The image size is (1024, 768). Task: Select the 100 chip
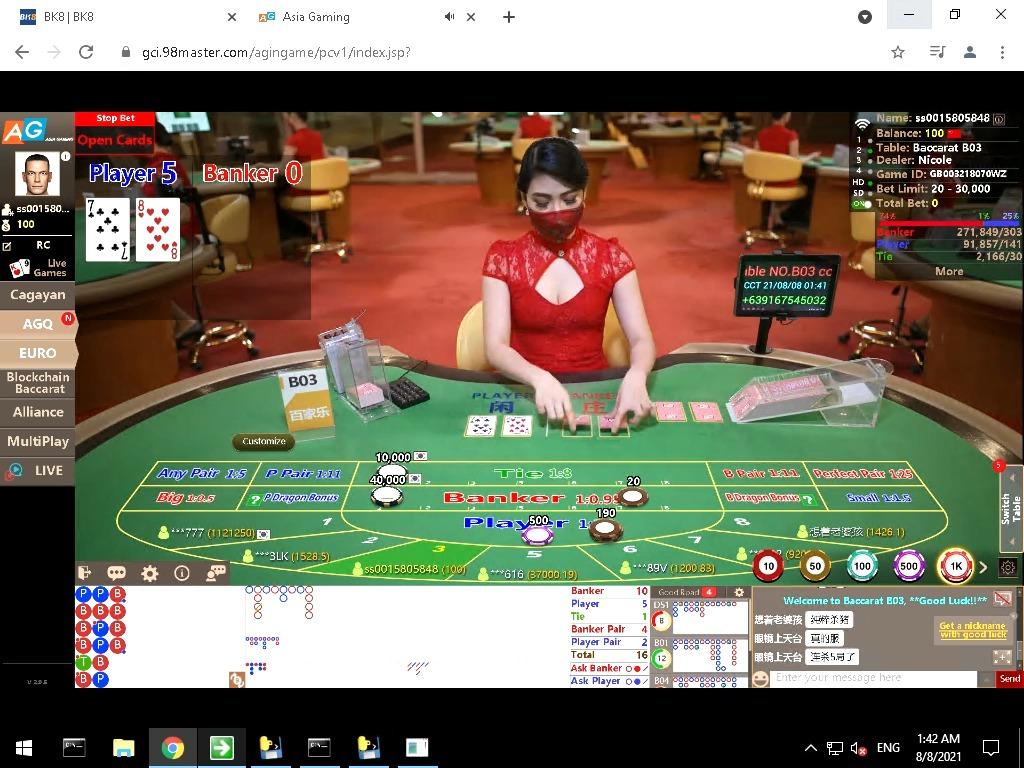coord(862,566)
